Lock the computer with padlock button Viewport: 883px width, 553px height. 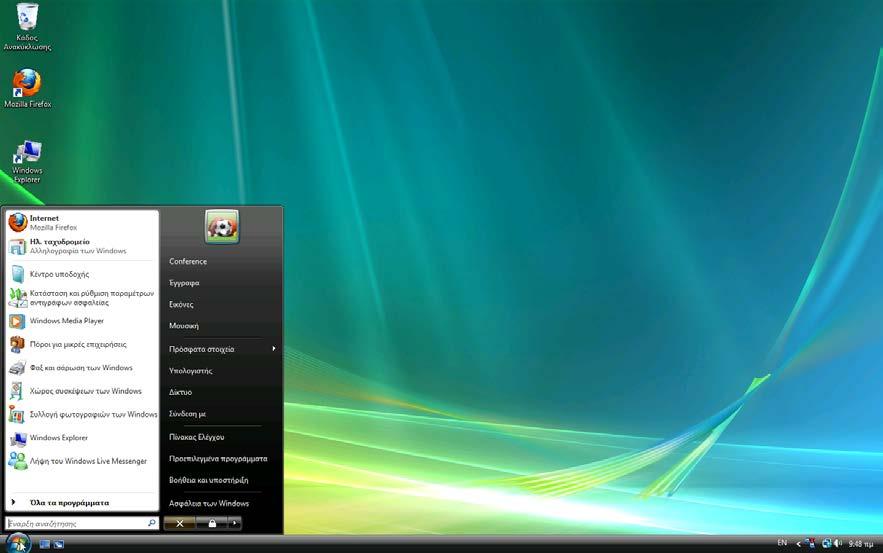coord(212,524)
